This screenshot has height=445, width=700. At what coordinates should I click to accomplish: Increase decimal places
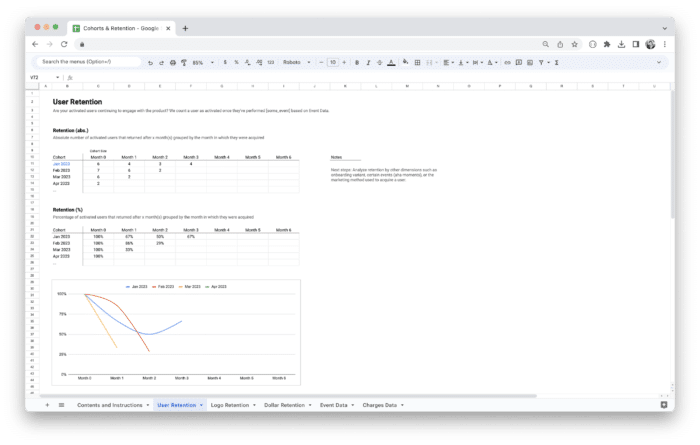(x=259, y=62)
